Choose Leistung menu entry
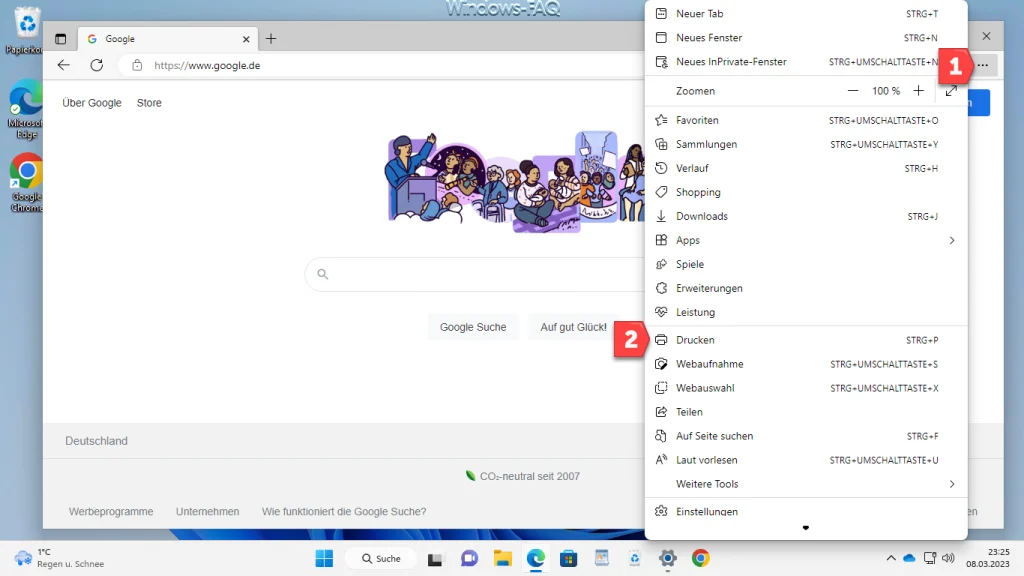Image resolution: width=1024 pixels, height=576 pixels. coord(806,312)
